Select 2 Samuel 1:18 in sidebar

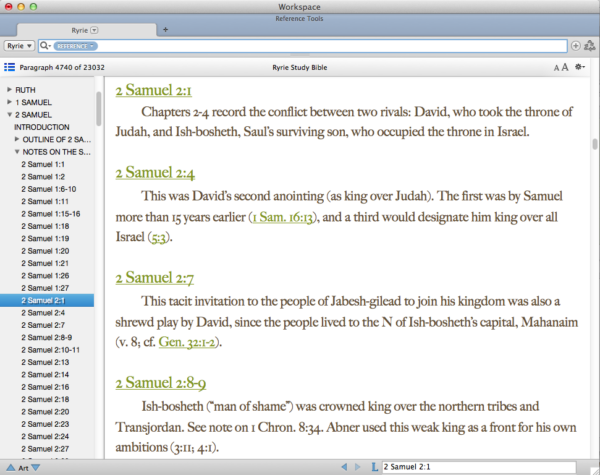(45, 226)
